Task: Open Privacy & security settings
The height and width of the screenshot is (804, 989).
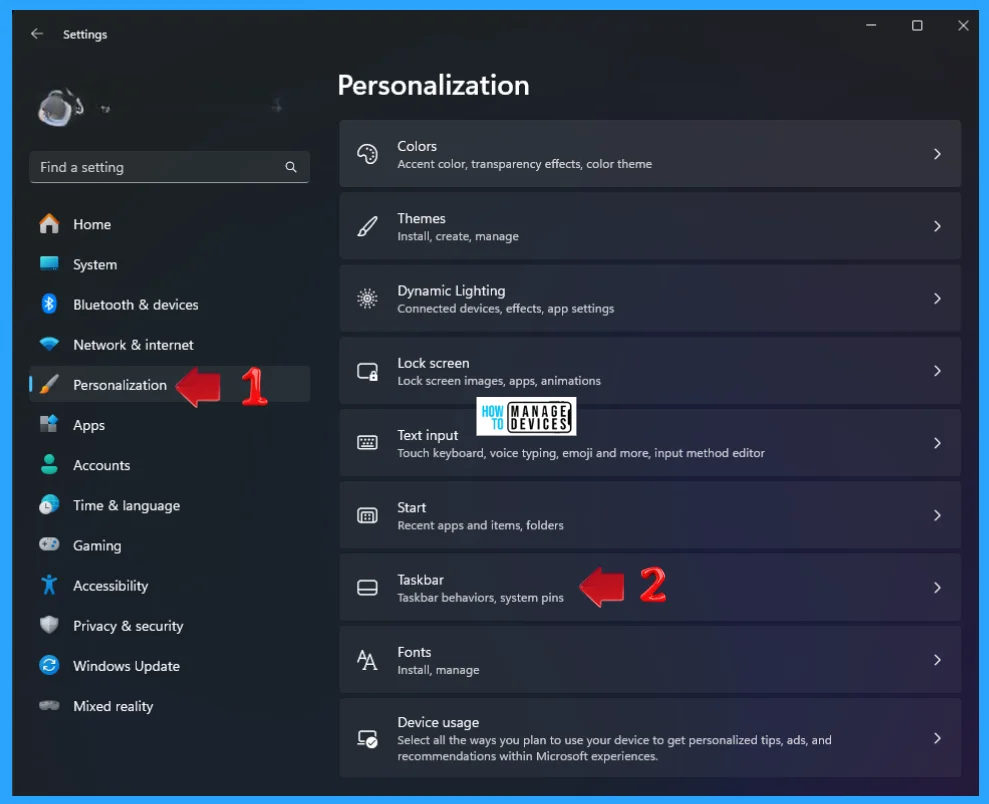Action: point(169,626)
